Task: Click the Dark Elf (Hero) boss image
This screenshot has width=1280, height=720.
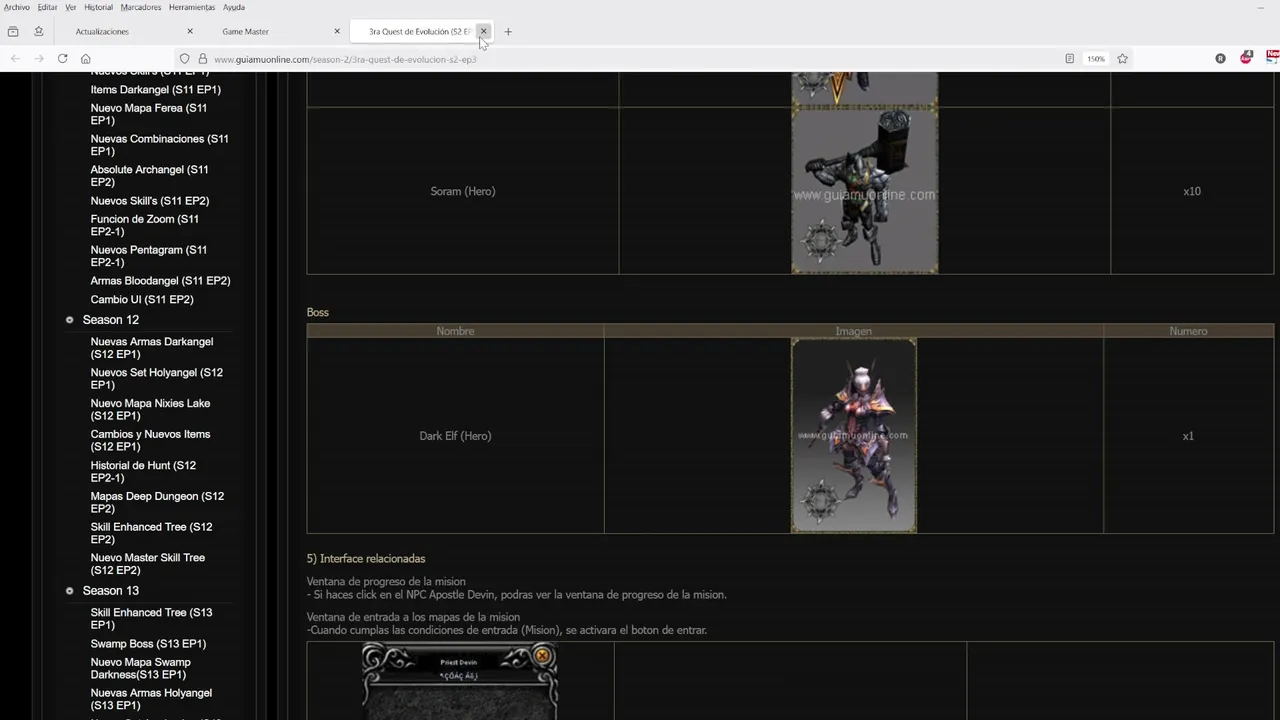Action: click(854, 435)
